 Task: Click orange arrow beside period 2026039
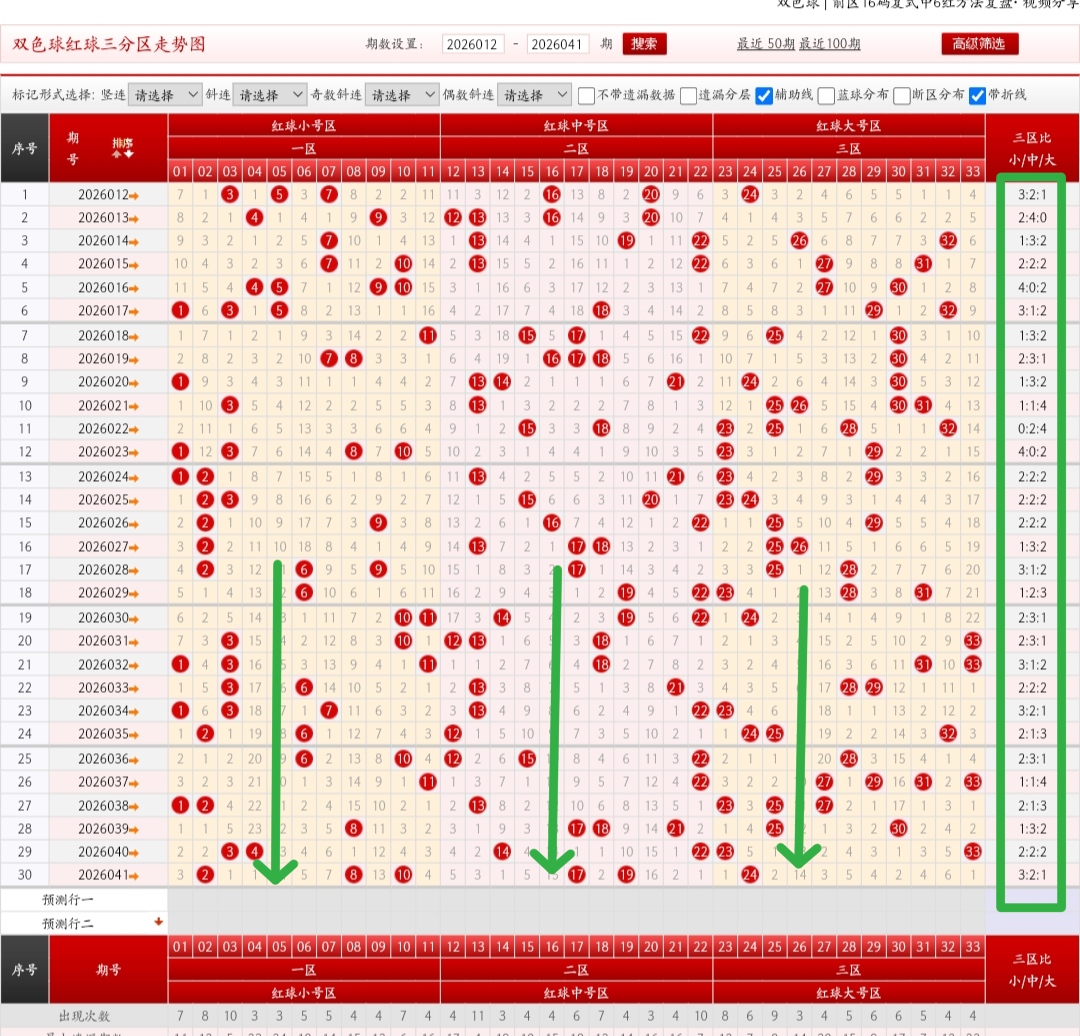134,831
